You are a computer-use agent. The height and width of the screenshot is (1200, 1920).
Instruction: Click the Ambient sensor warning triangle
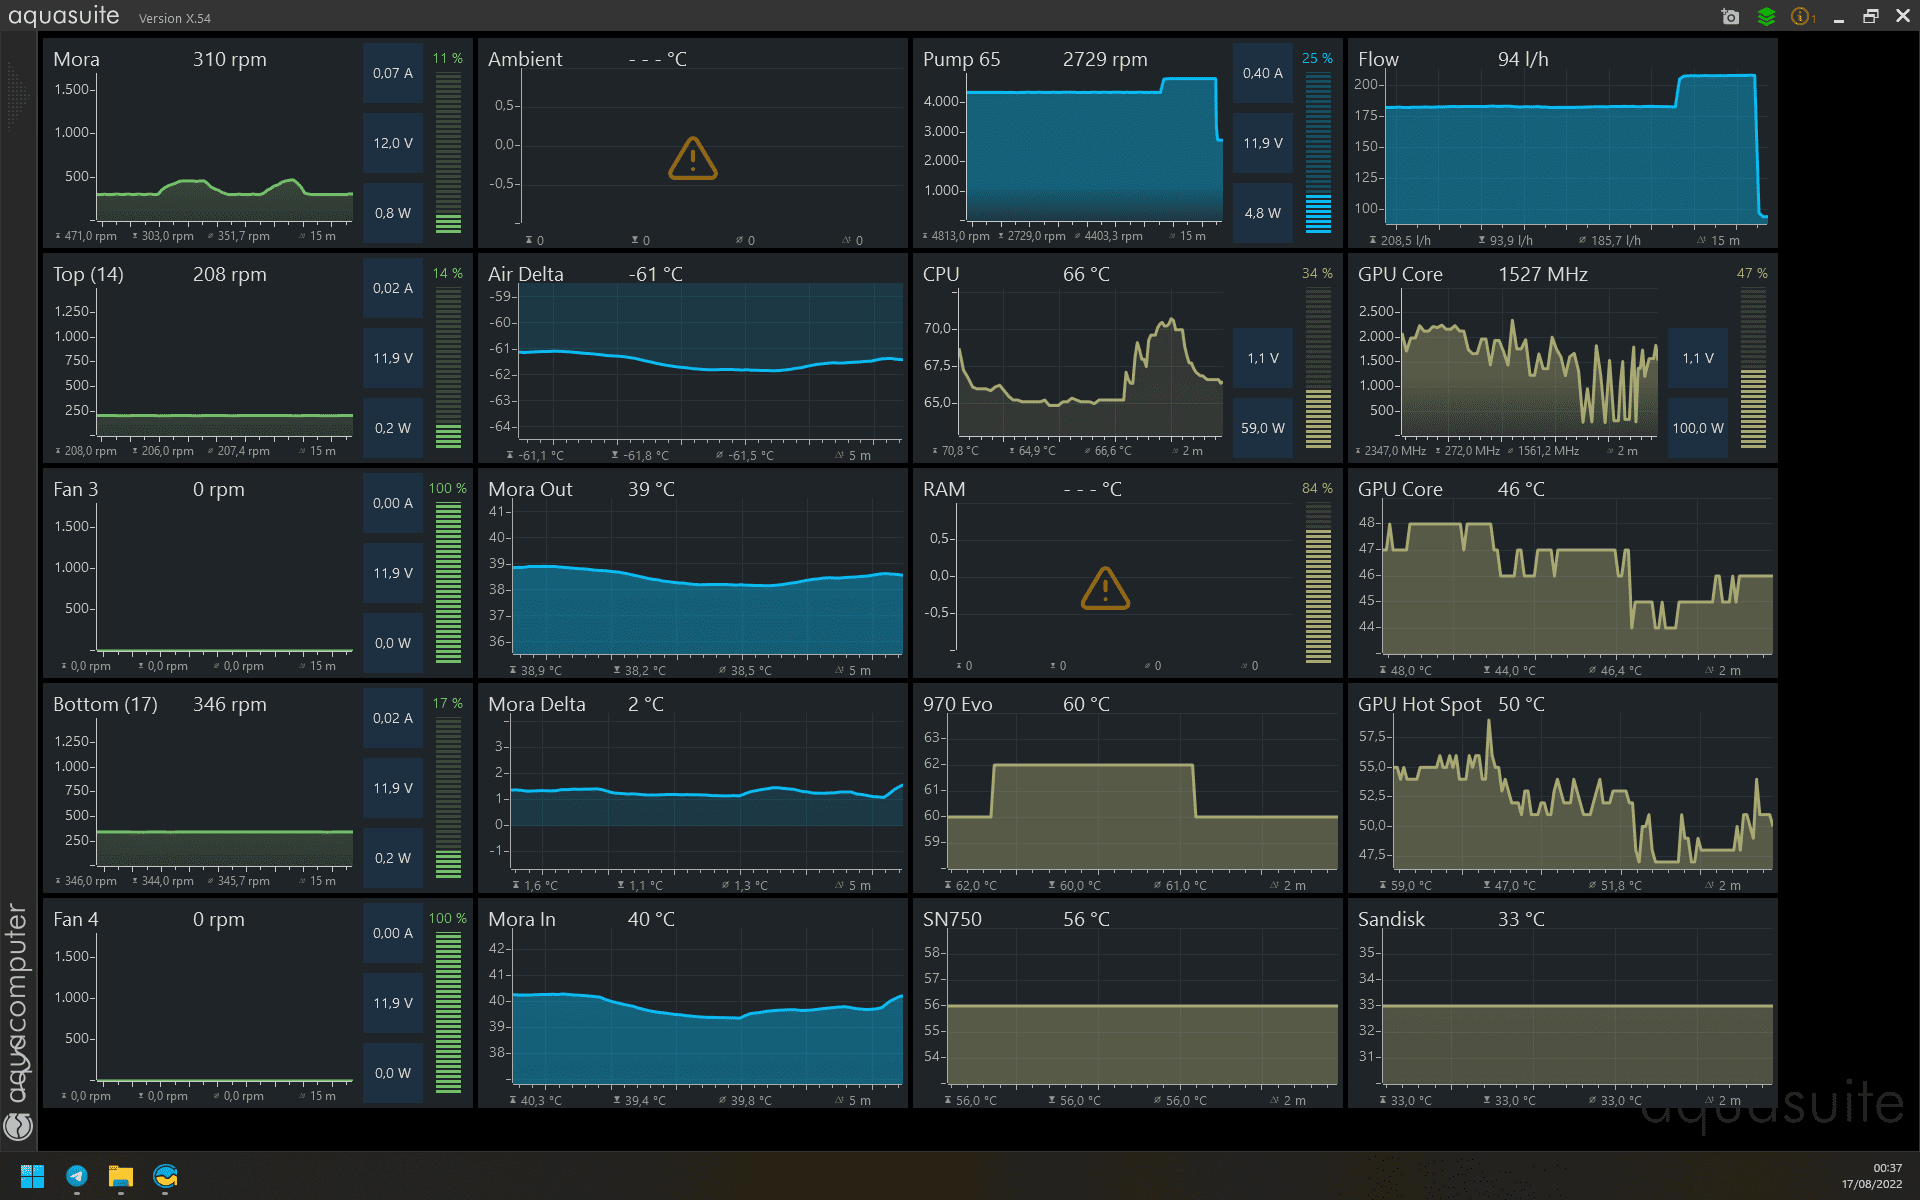click(x=692, y=159)
